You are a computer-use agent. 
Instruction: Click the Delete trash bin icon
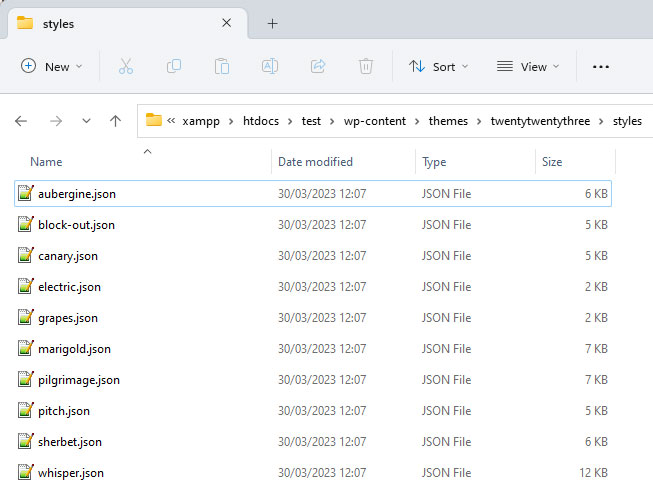tap(366, 66)
